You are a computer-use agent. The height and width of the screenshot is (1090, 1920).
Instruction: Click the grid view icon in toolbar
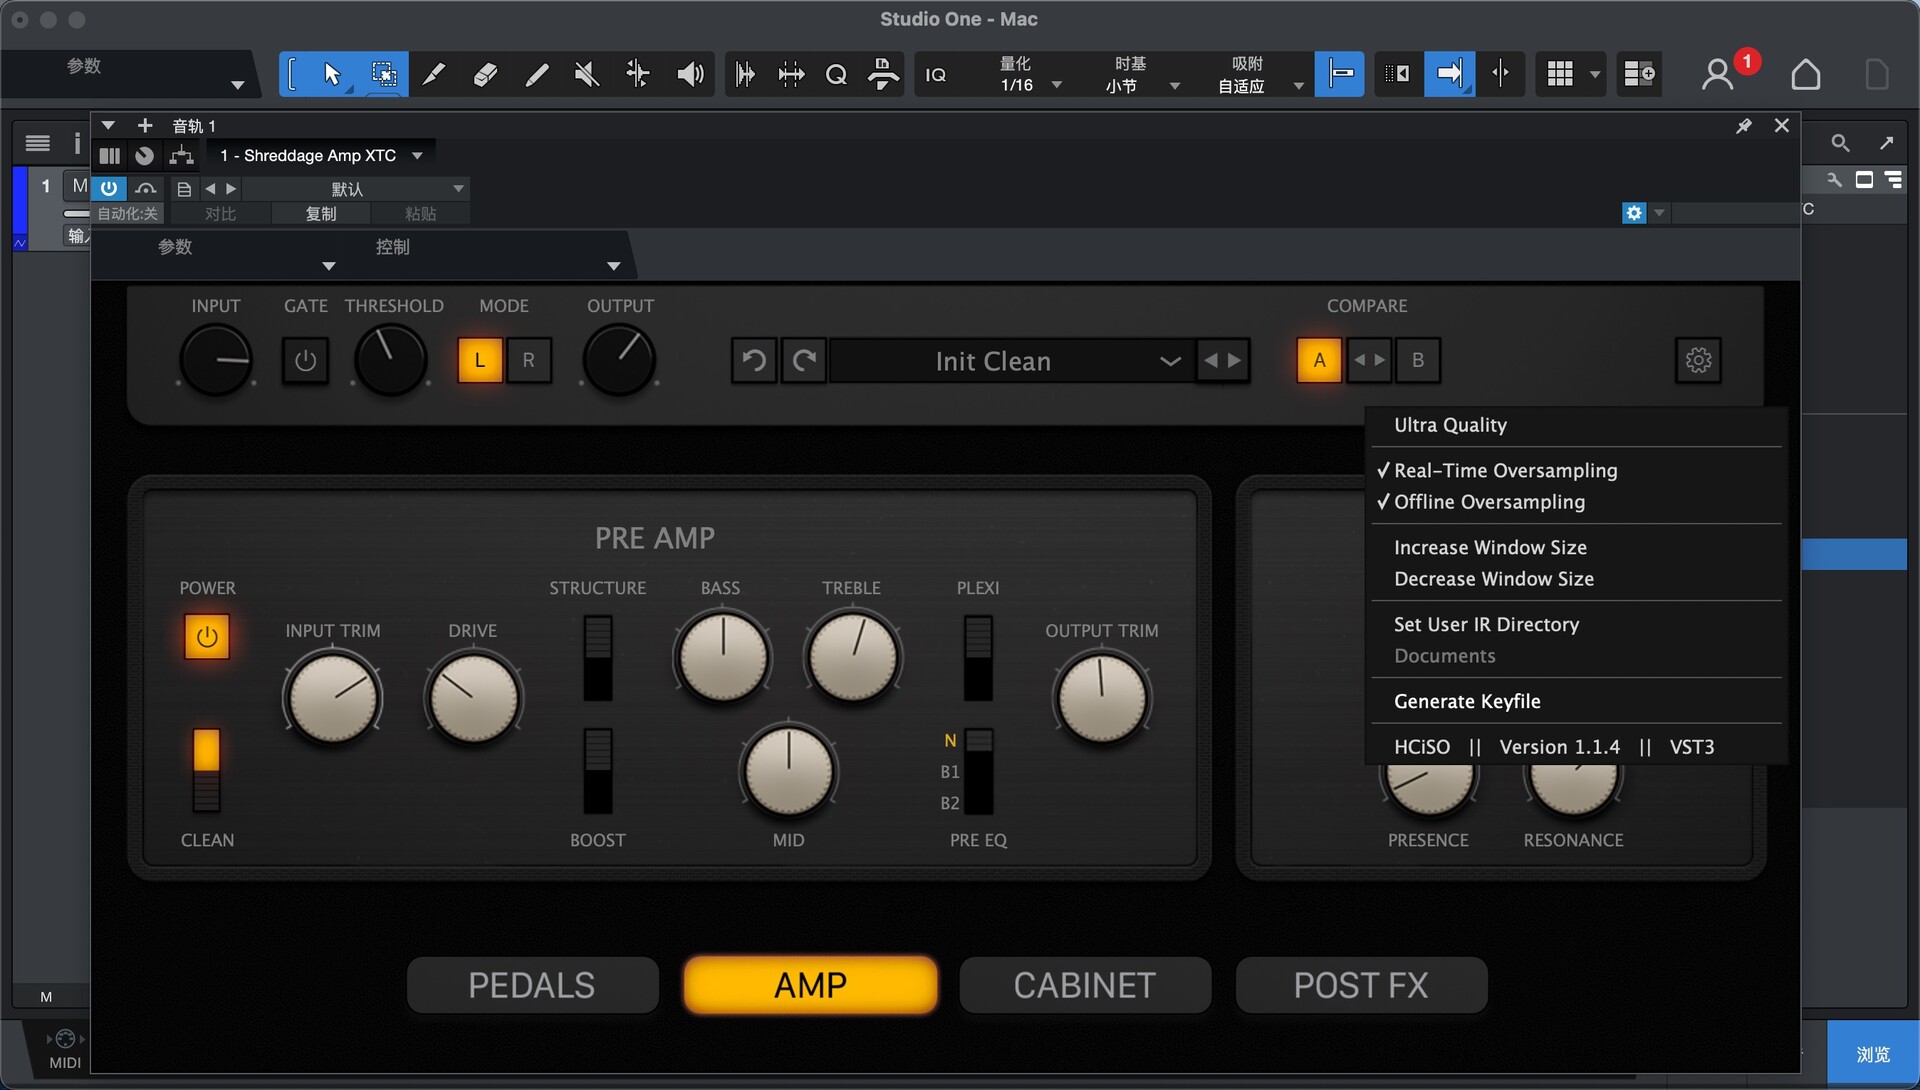tap(1560, 74)
